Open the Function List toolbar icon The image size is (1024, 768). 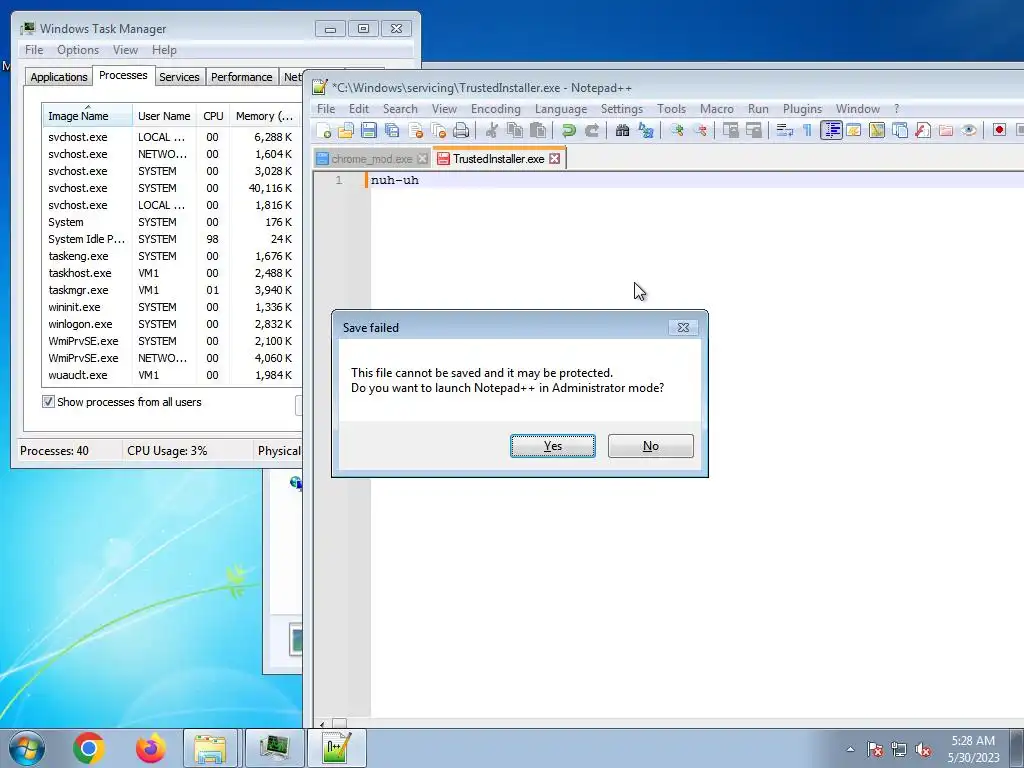pos(923,131)
